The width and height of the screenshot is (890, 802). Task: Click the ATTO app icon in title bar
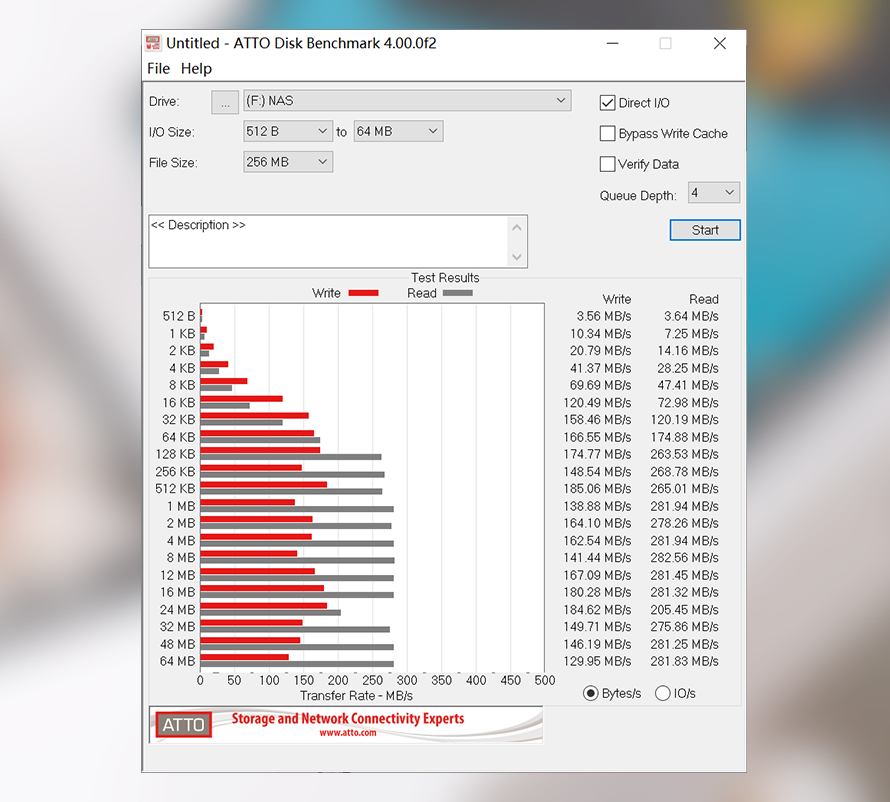pyautogui.click(x=153, y=43)
